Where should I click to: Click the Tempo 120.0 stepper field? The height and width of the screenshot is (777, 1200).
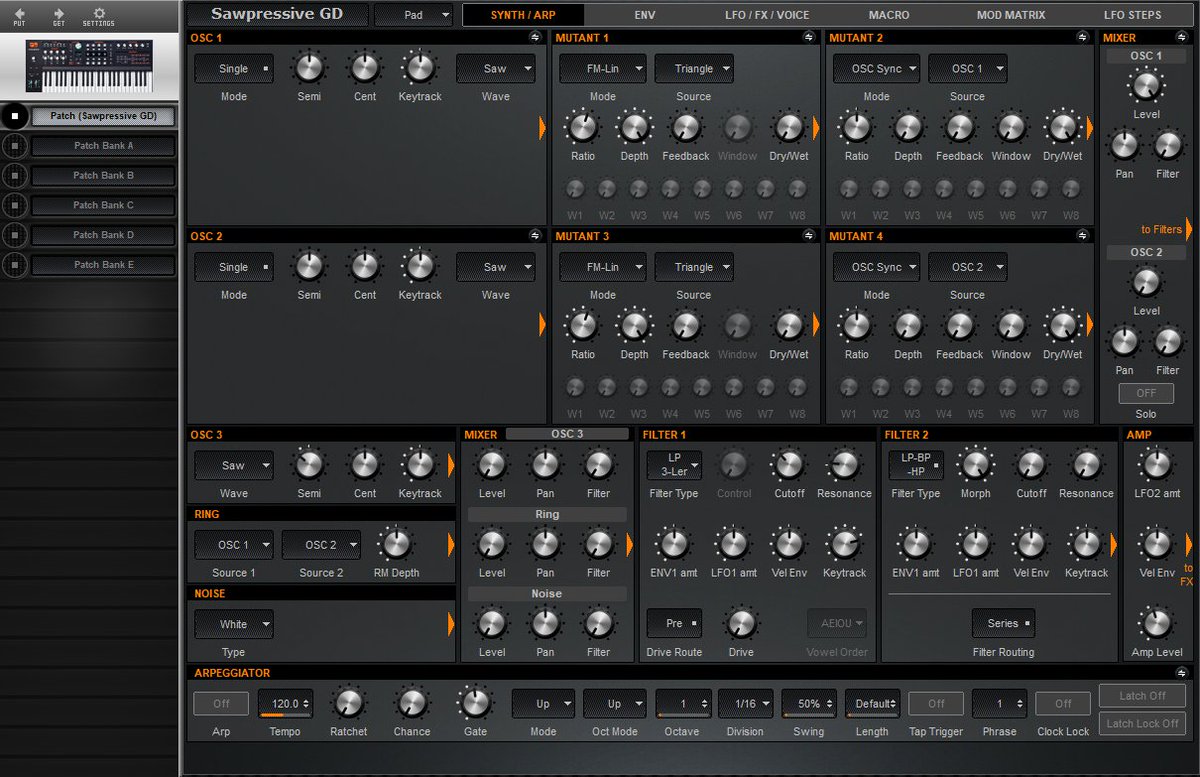(x=285, y=703)
